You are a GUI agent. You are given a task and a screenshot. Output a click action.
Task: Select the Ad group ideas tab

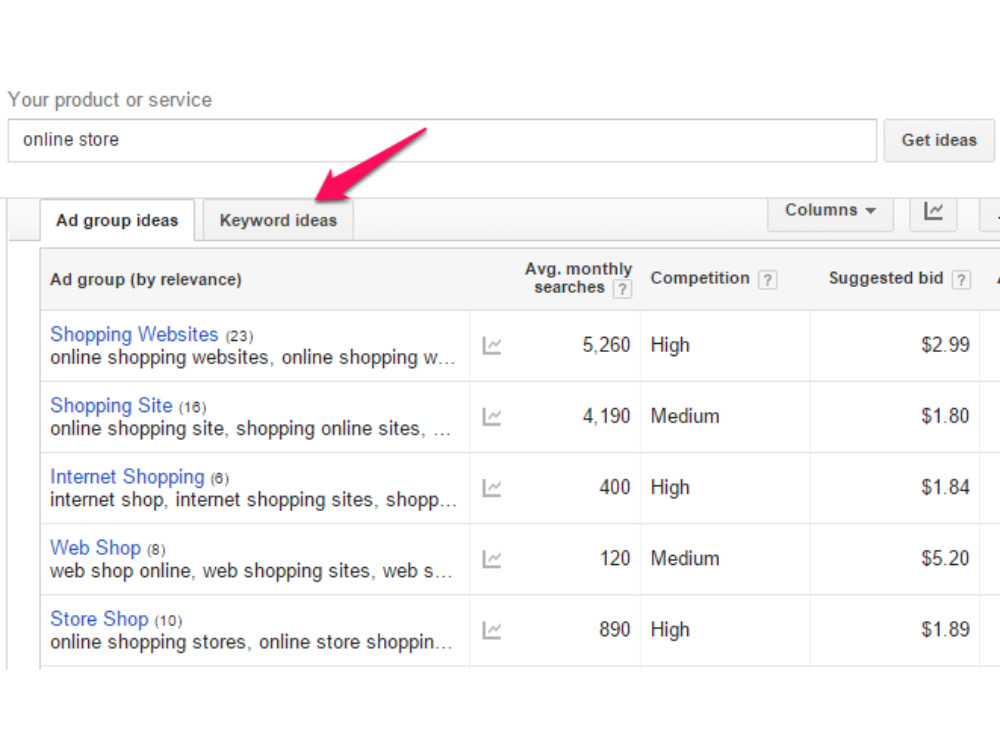pos(117,221)
